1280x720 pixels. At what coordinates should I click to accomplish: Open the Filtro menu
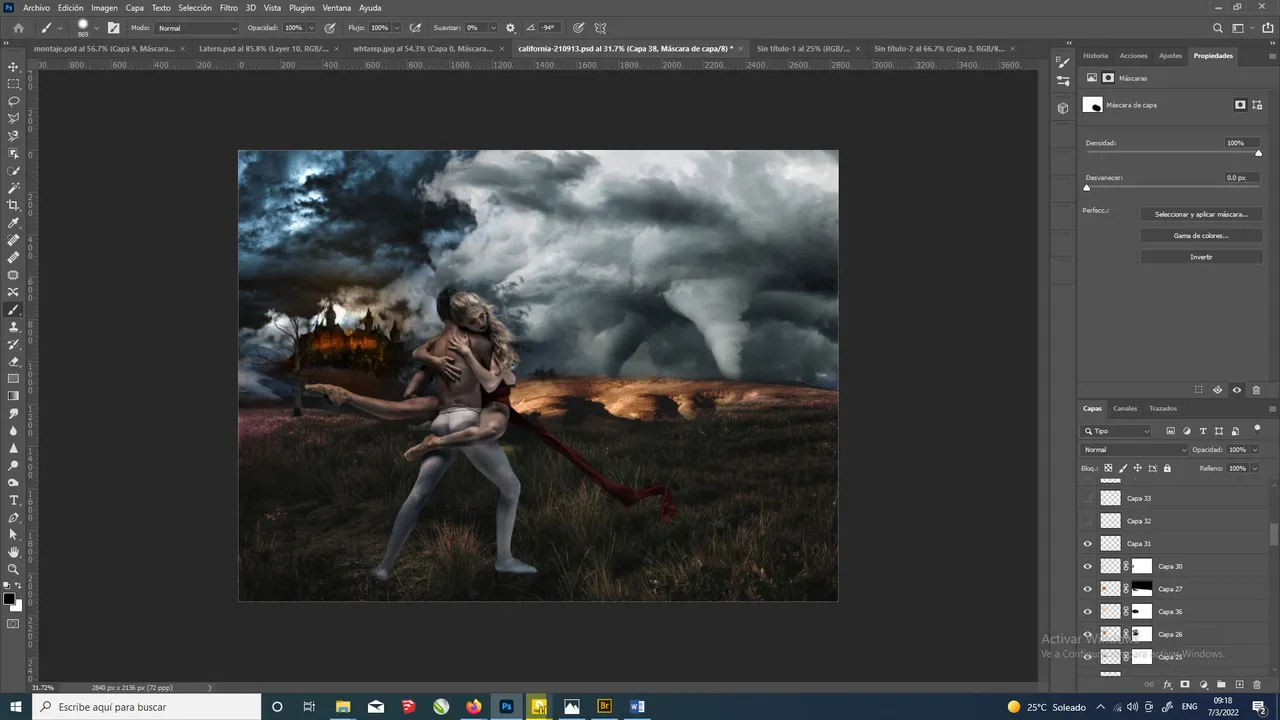[x=229, y=8]
